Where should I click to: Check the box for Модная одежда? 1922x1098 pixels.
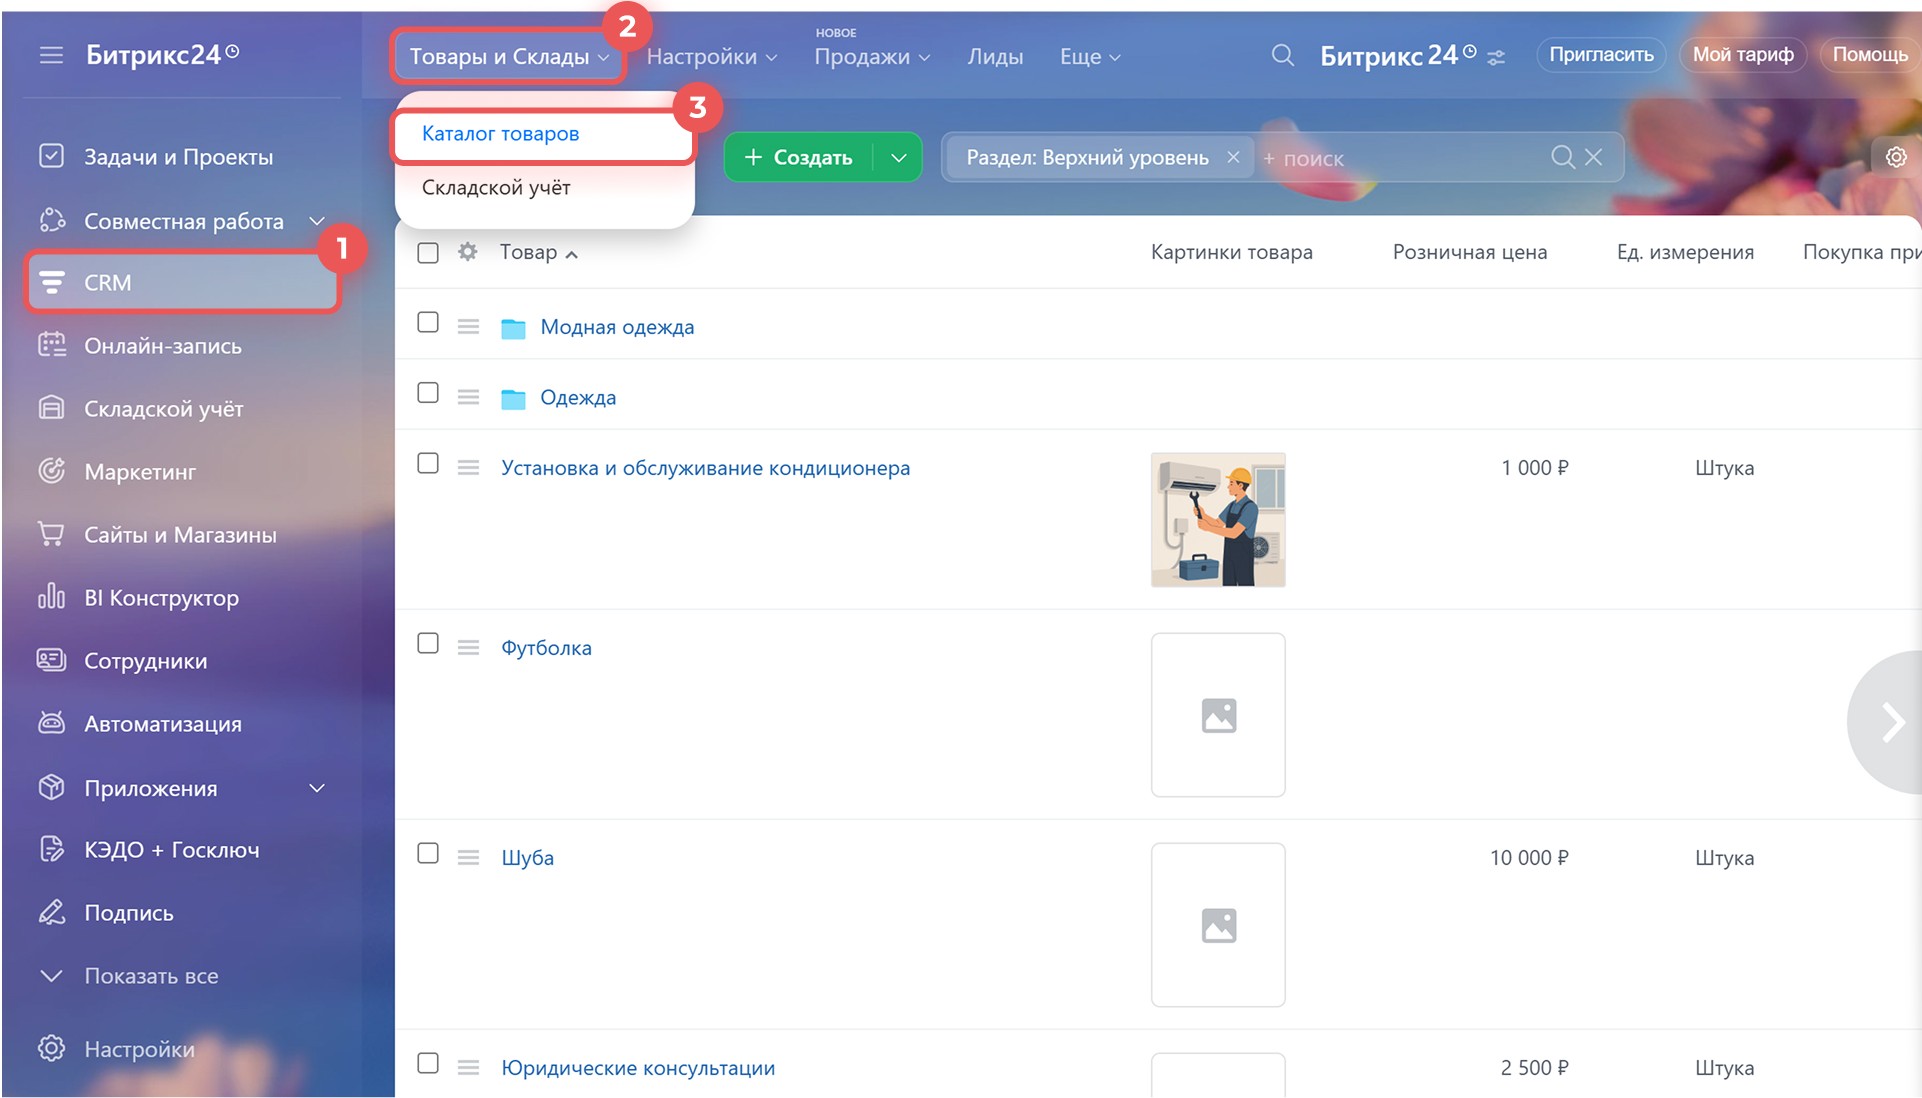pyautogui.click(x=428, y=322)
